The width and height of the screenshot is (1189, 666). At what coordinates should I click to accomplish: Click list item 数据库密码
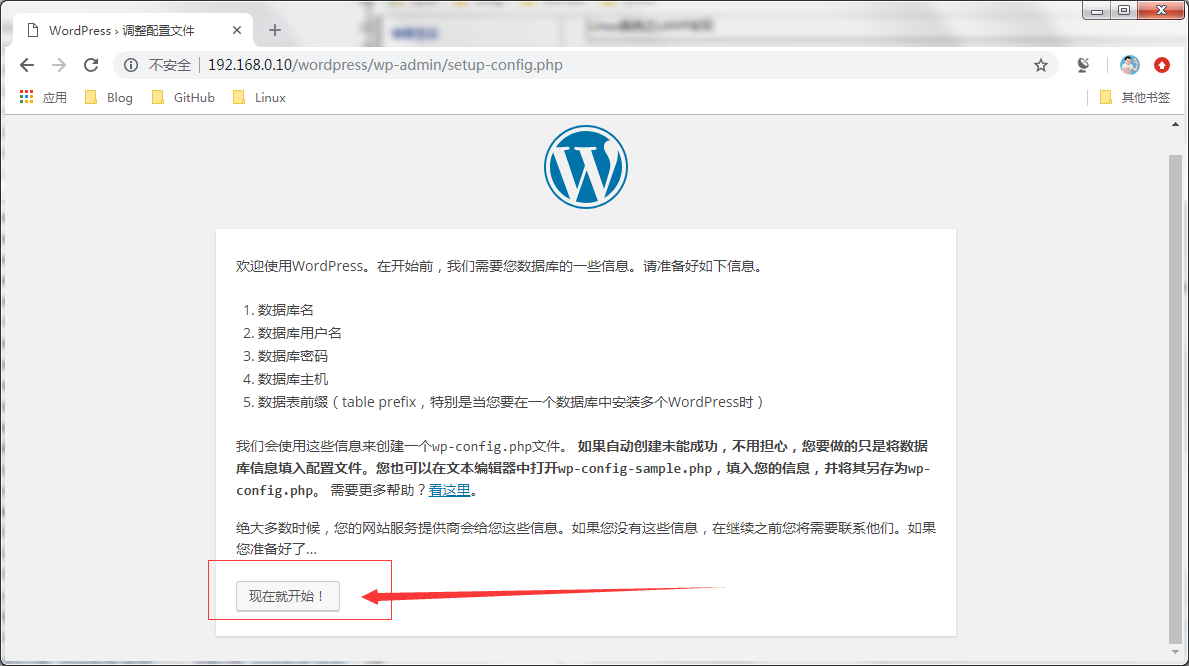pyautogui.click(x=293, y=357)
